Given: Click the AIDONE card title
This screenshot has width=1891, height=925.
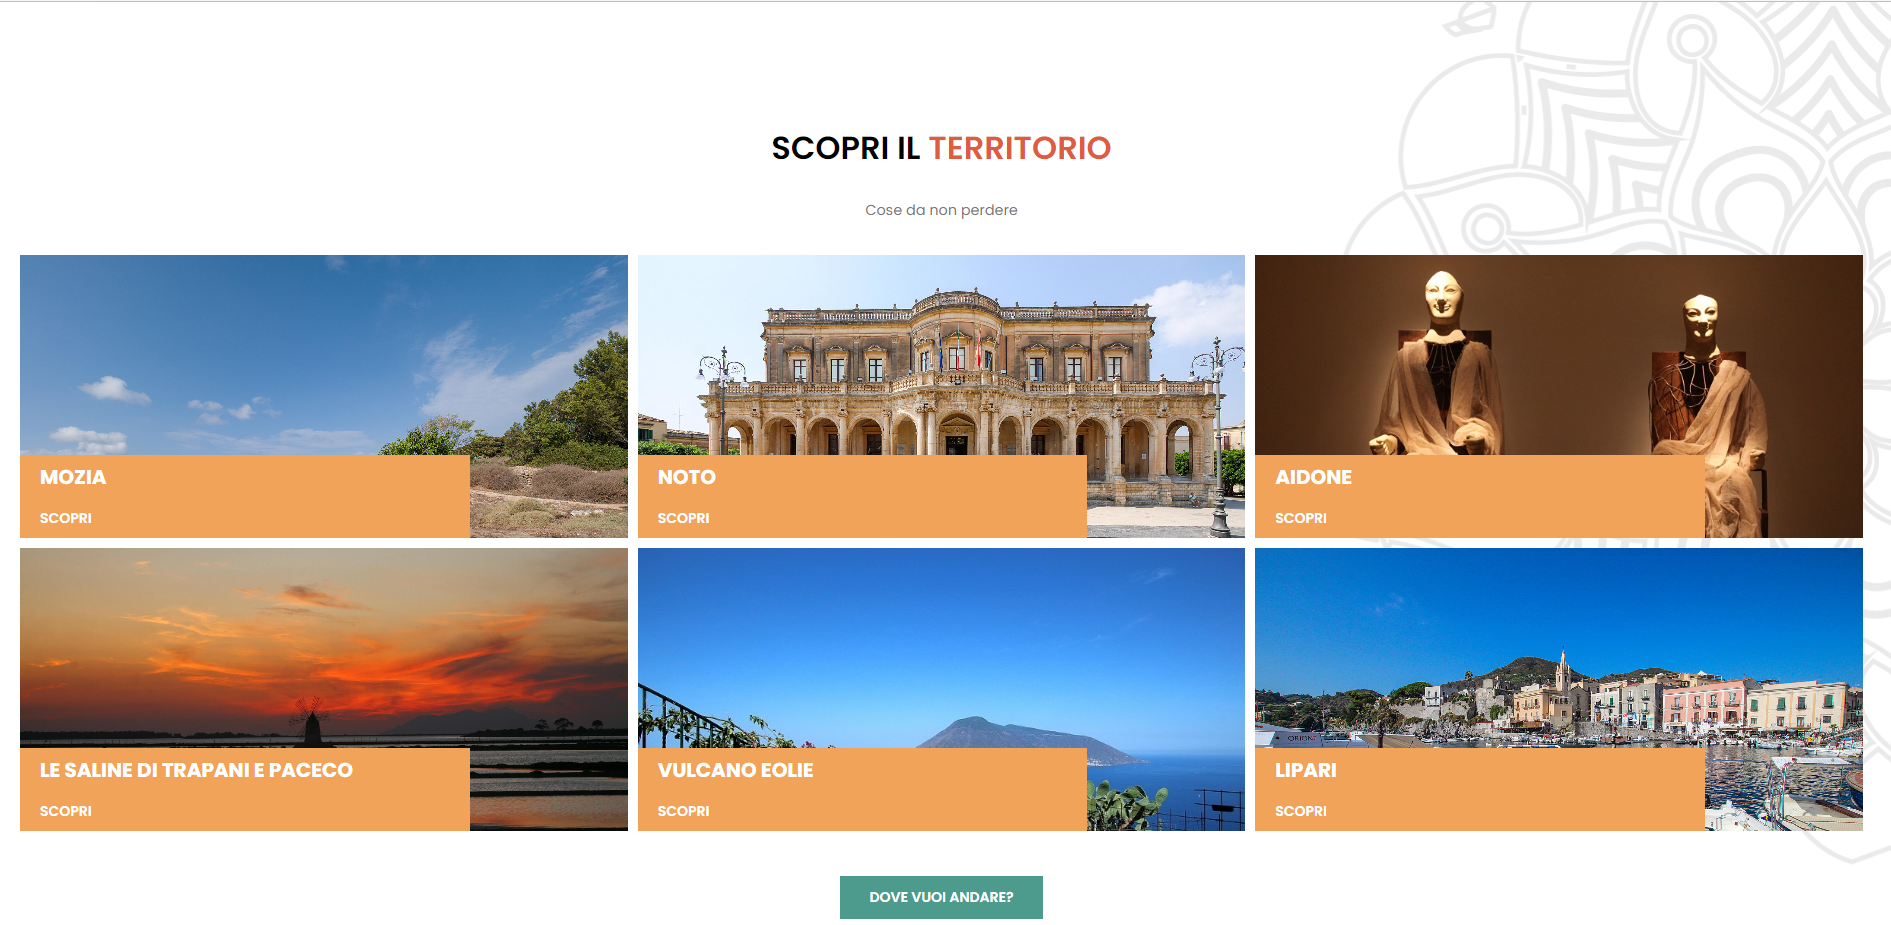Looking at the screenshot, I should pos(1313,477).
